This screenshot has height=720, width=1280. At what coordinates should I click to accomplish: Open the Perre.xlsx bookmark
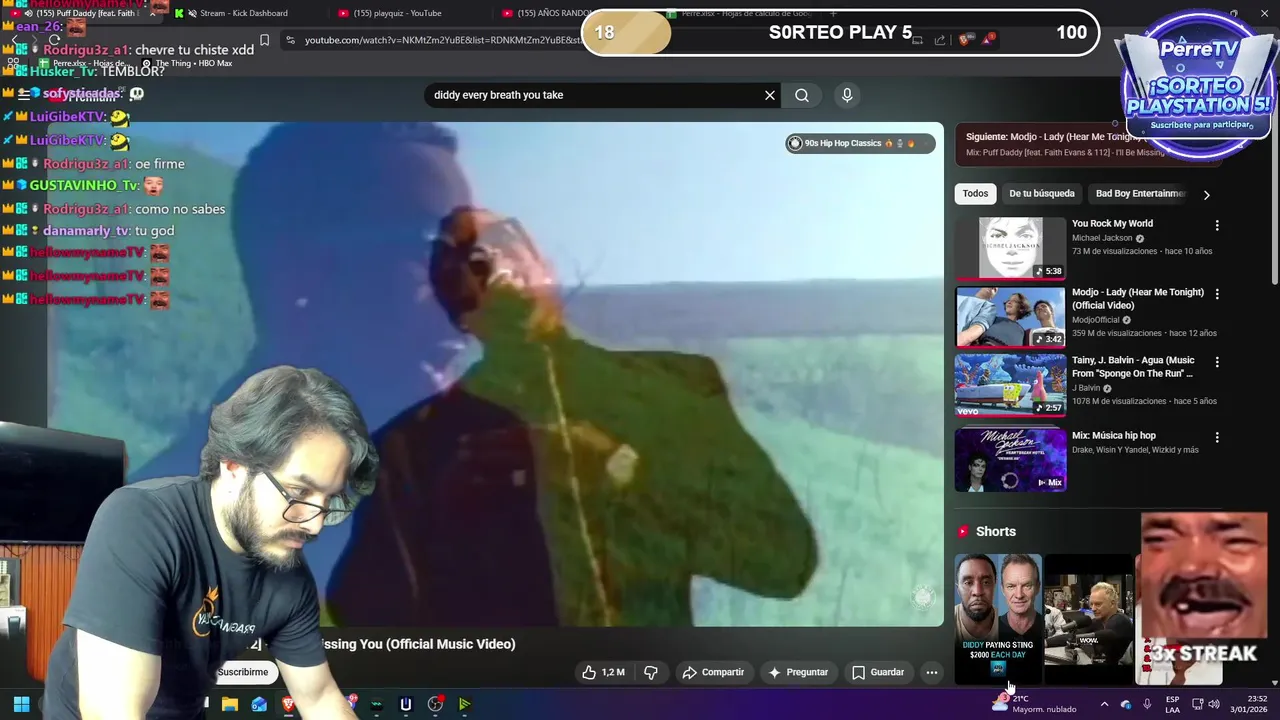click(82, 63)
